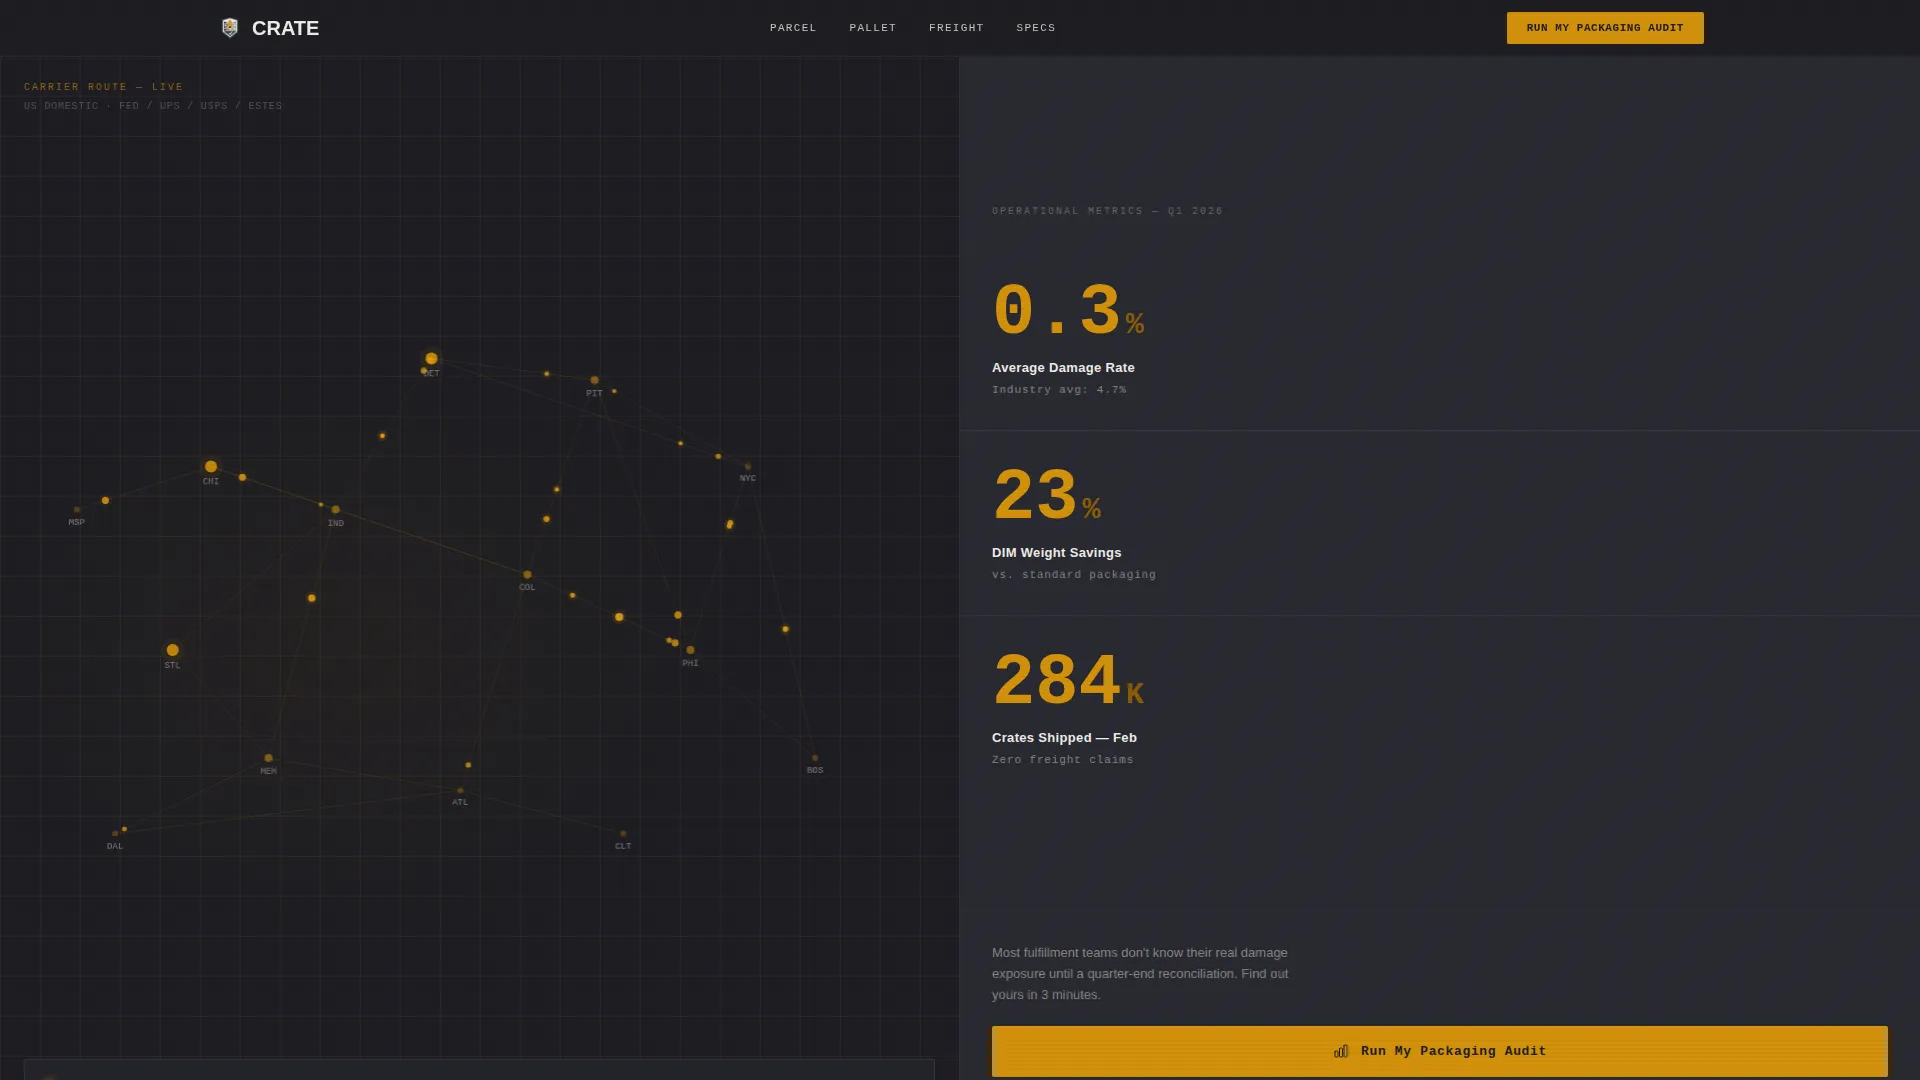Image resolution: width=1920 pixels, height=1080 pixels.
Task: Select the ATL route node label
Action: pyautogui.click(x=460, y=803)
